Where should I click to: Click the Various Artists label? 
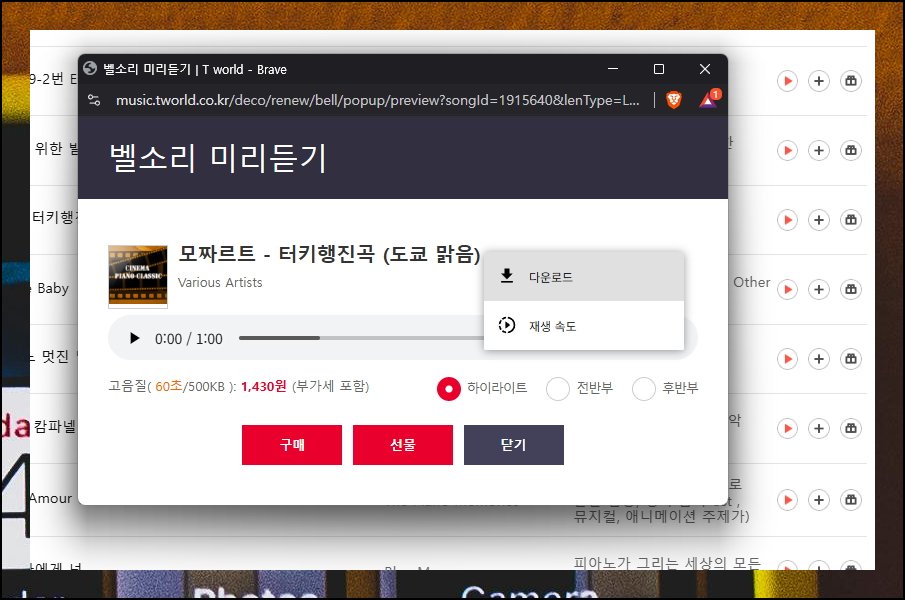[220, 283]
